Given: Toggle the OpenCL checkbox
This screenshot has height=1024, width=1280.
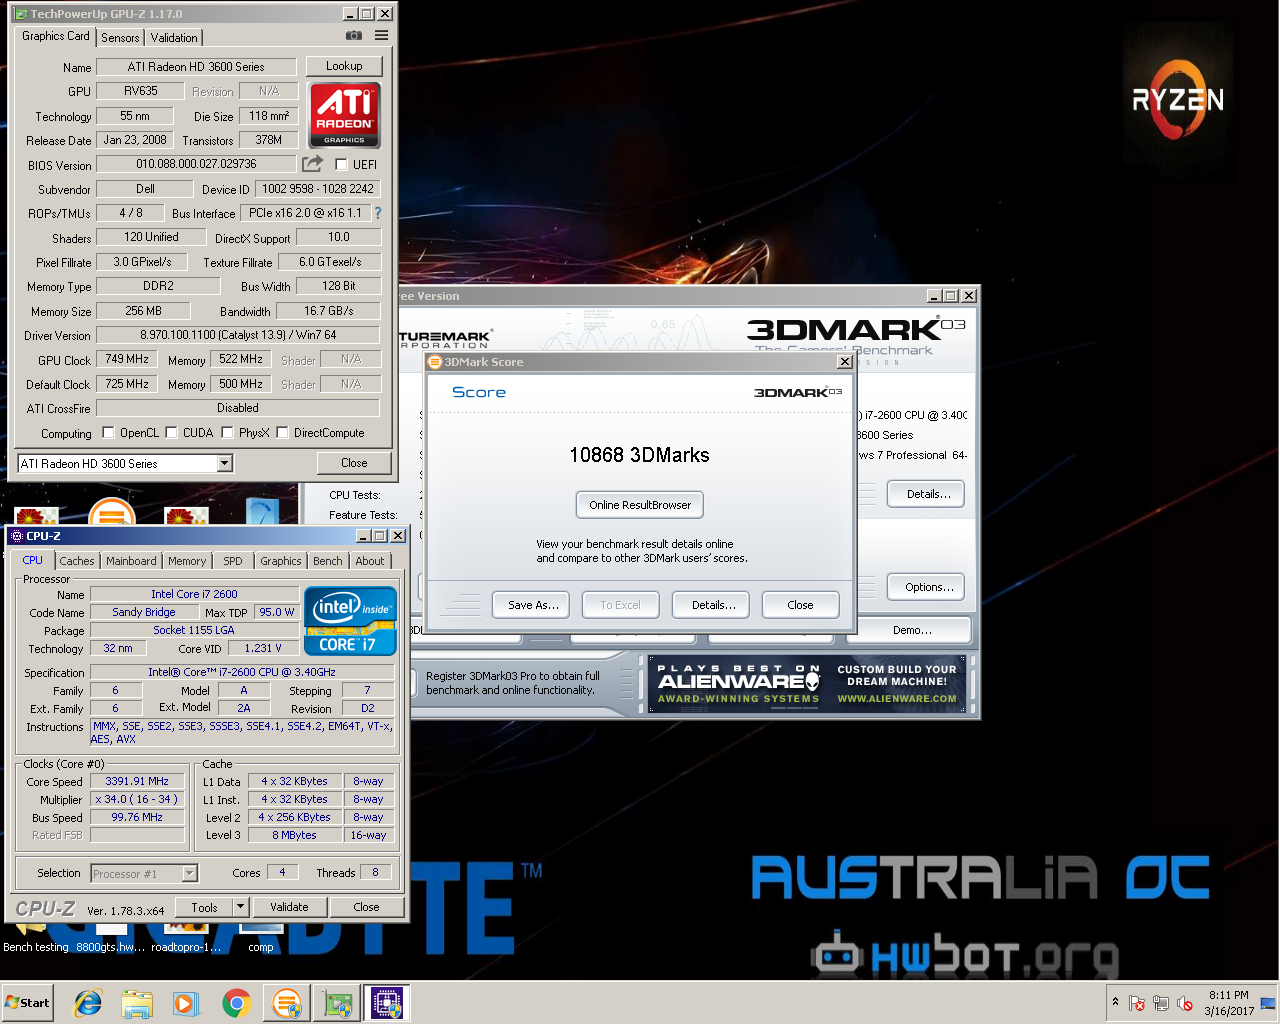Looking at the screenshot, I should pyautogui.click(x=108, y=433).
